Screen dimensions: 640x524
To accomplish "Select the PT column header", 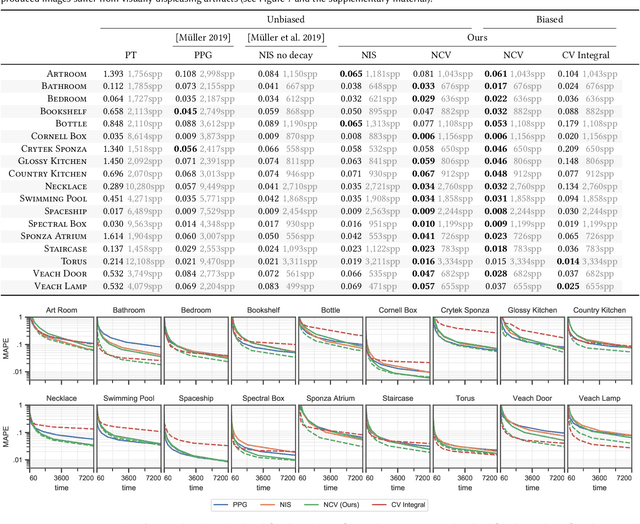I will (x=131, y=55).
